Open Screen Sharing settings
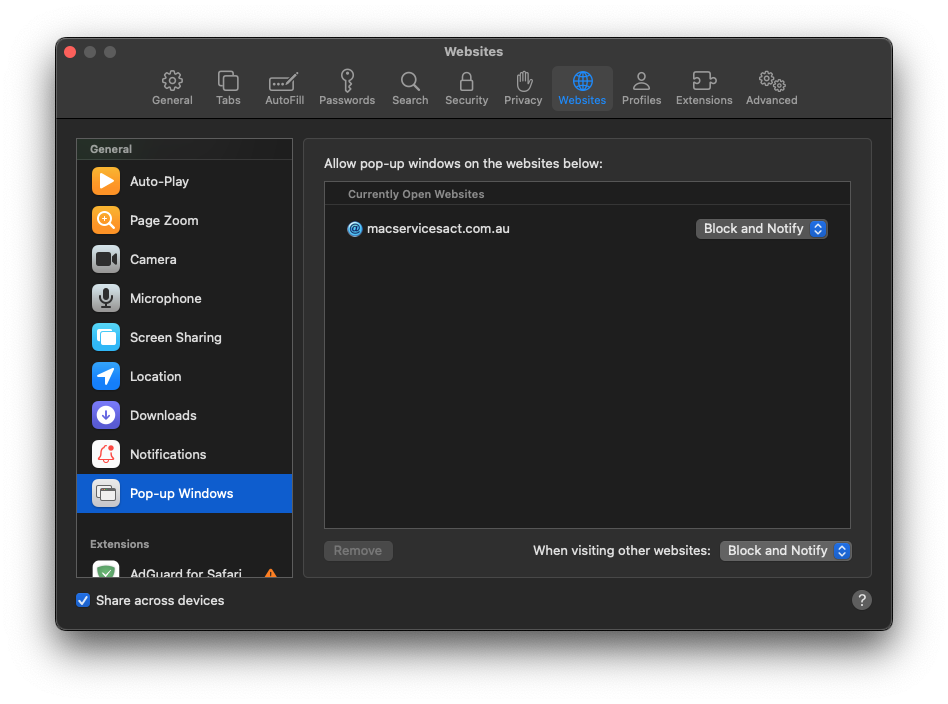The width and height of the screenshot is (948, 704). tap(175, 337)
